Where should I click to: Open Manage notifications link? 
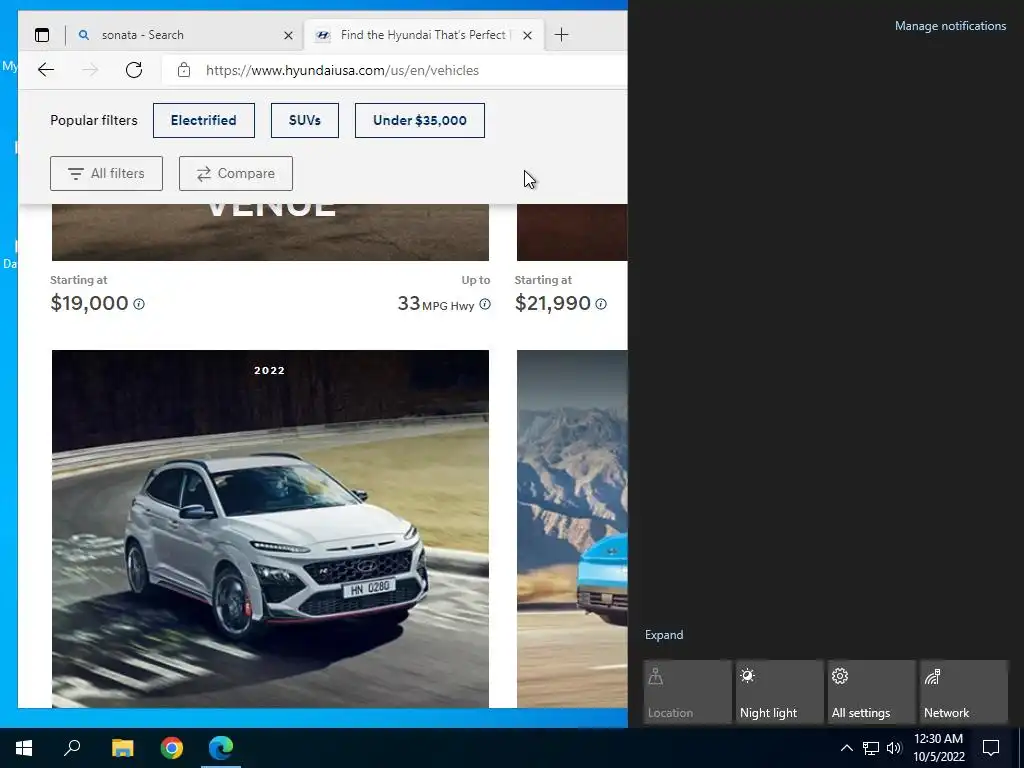pyautogui.click(x=950, y=26)
